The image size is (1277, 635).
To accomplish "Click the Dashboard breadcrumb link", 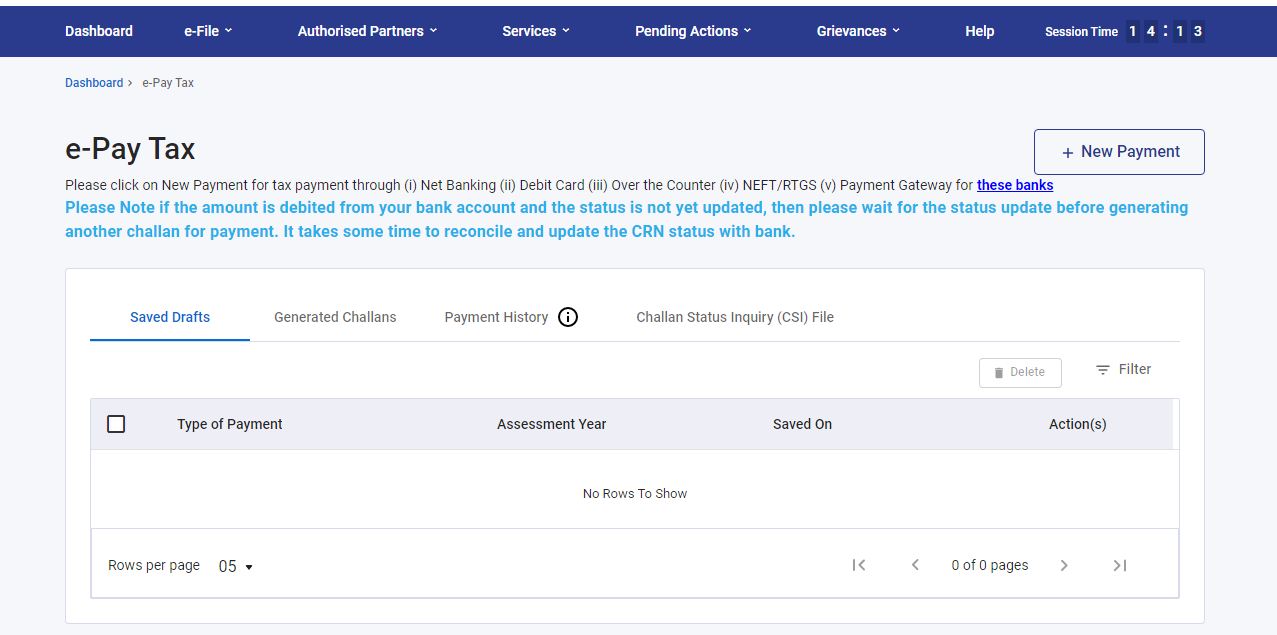I will [94, 83].
